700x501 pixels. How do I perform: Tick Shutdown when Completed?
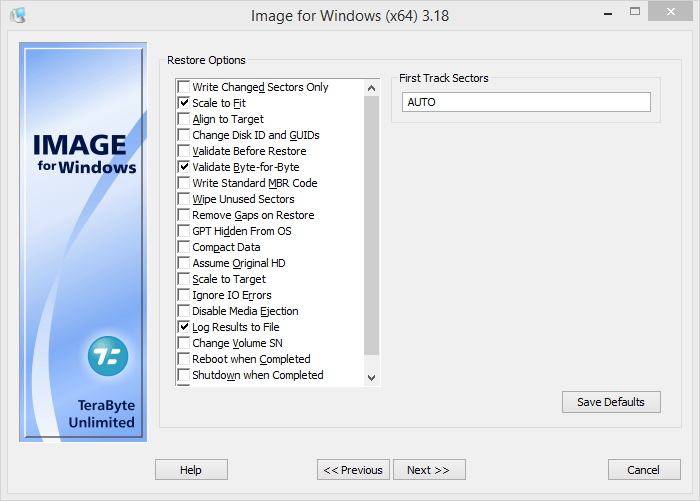(183, 375)
